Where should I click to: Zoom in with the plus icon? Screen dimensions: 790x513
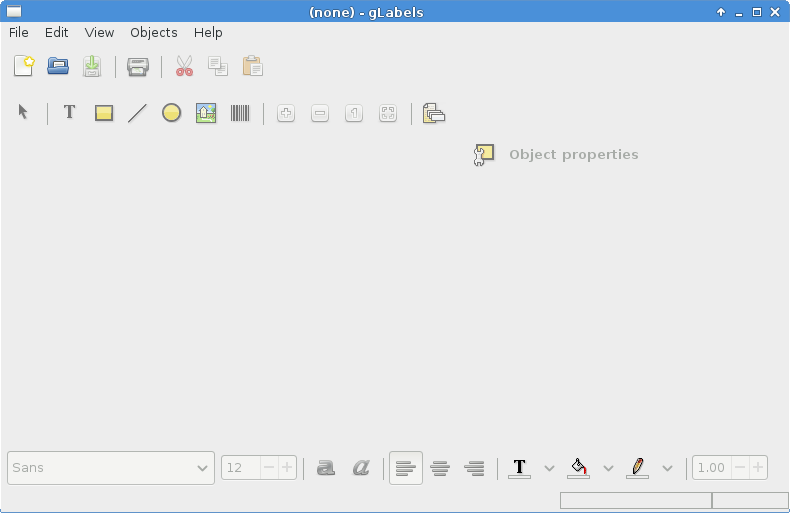point(286,113)
